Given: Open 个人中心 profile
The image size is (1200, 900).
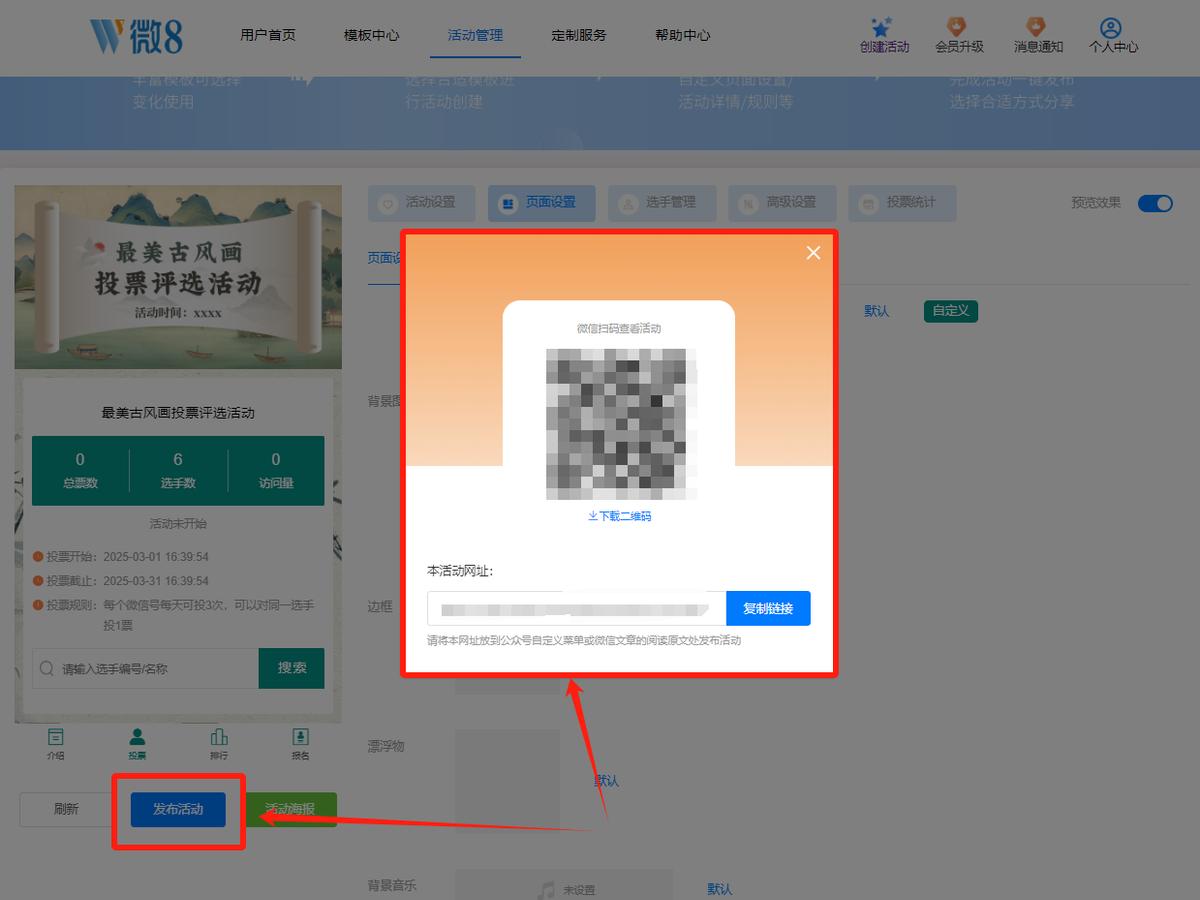Looking at the screenshot, I should 1113,35.
